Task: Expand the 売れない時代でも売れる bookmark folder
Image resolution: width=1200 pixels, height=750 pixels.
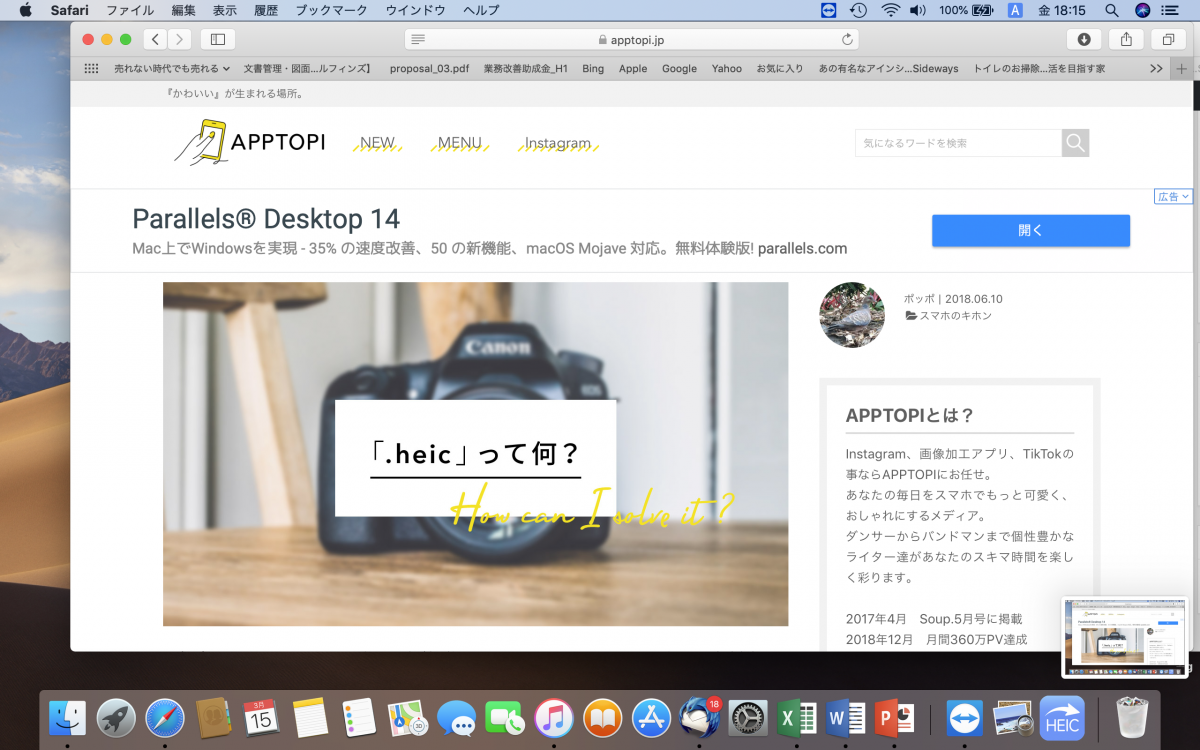Action: click(167, 68)
